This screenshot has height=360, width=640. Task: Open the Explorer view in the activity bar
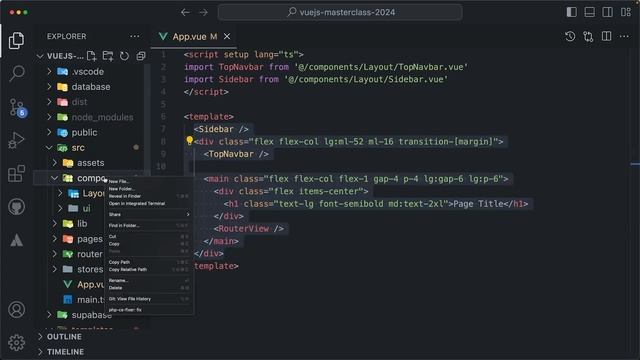tap(16, 40)
